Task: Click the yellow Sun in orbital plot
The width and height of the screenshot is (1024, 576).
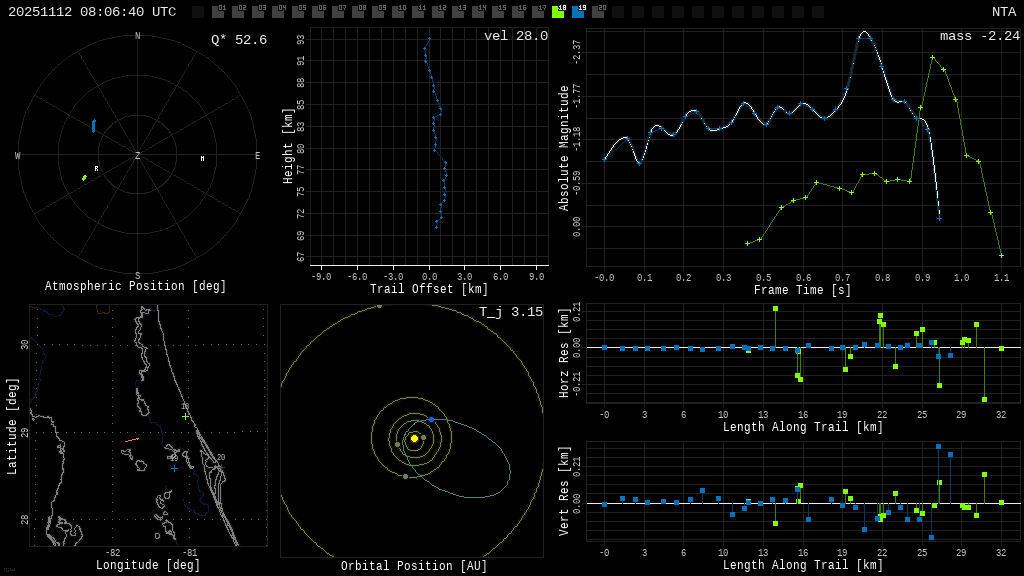Action: (x=414, y=438)
